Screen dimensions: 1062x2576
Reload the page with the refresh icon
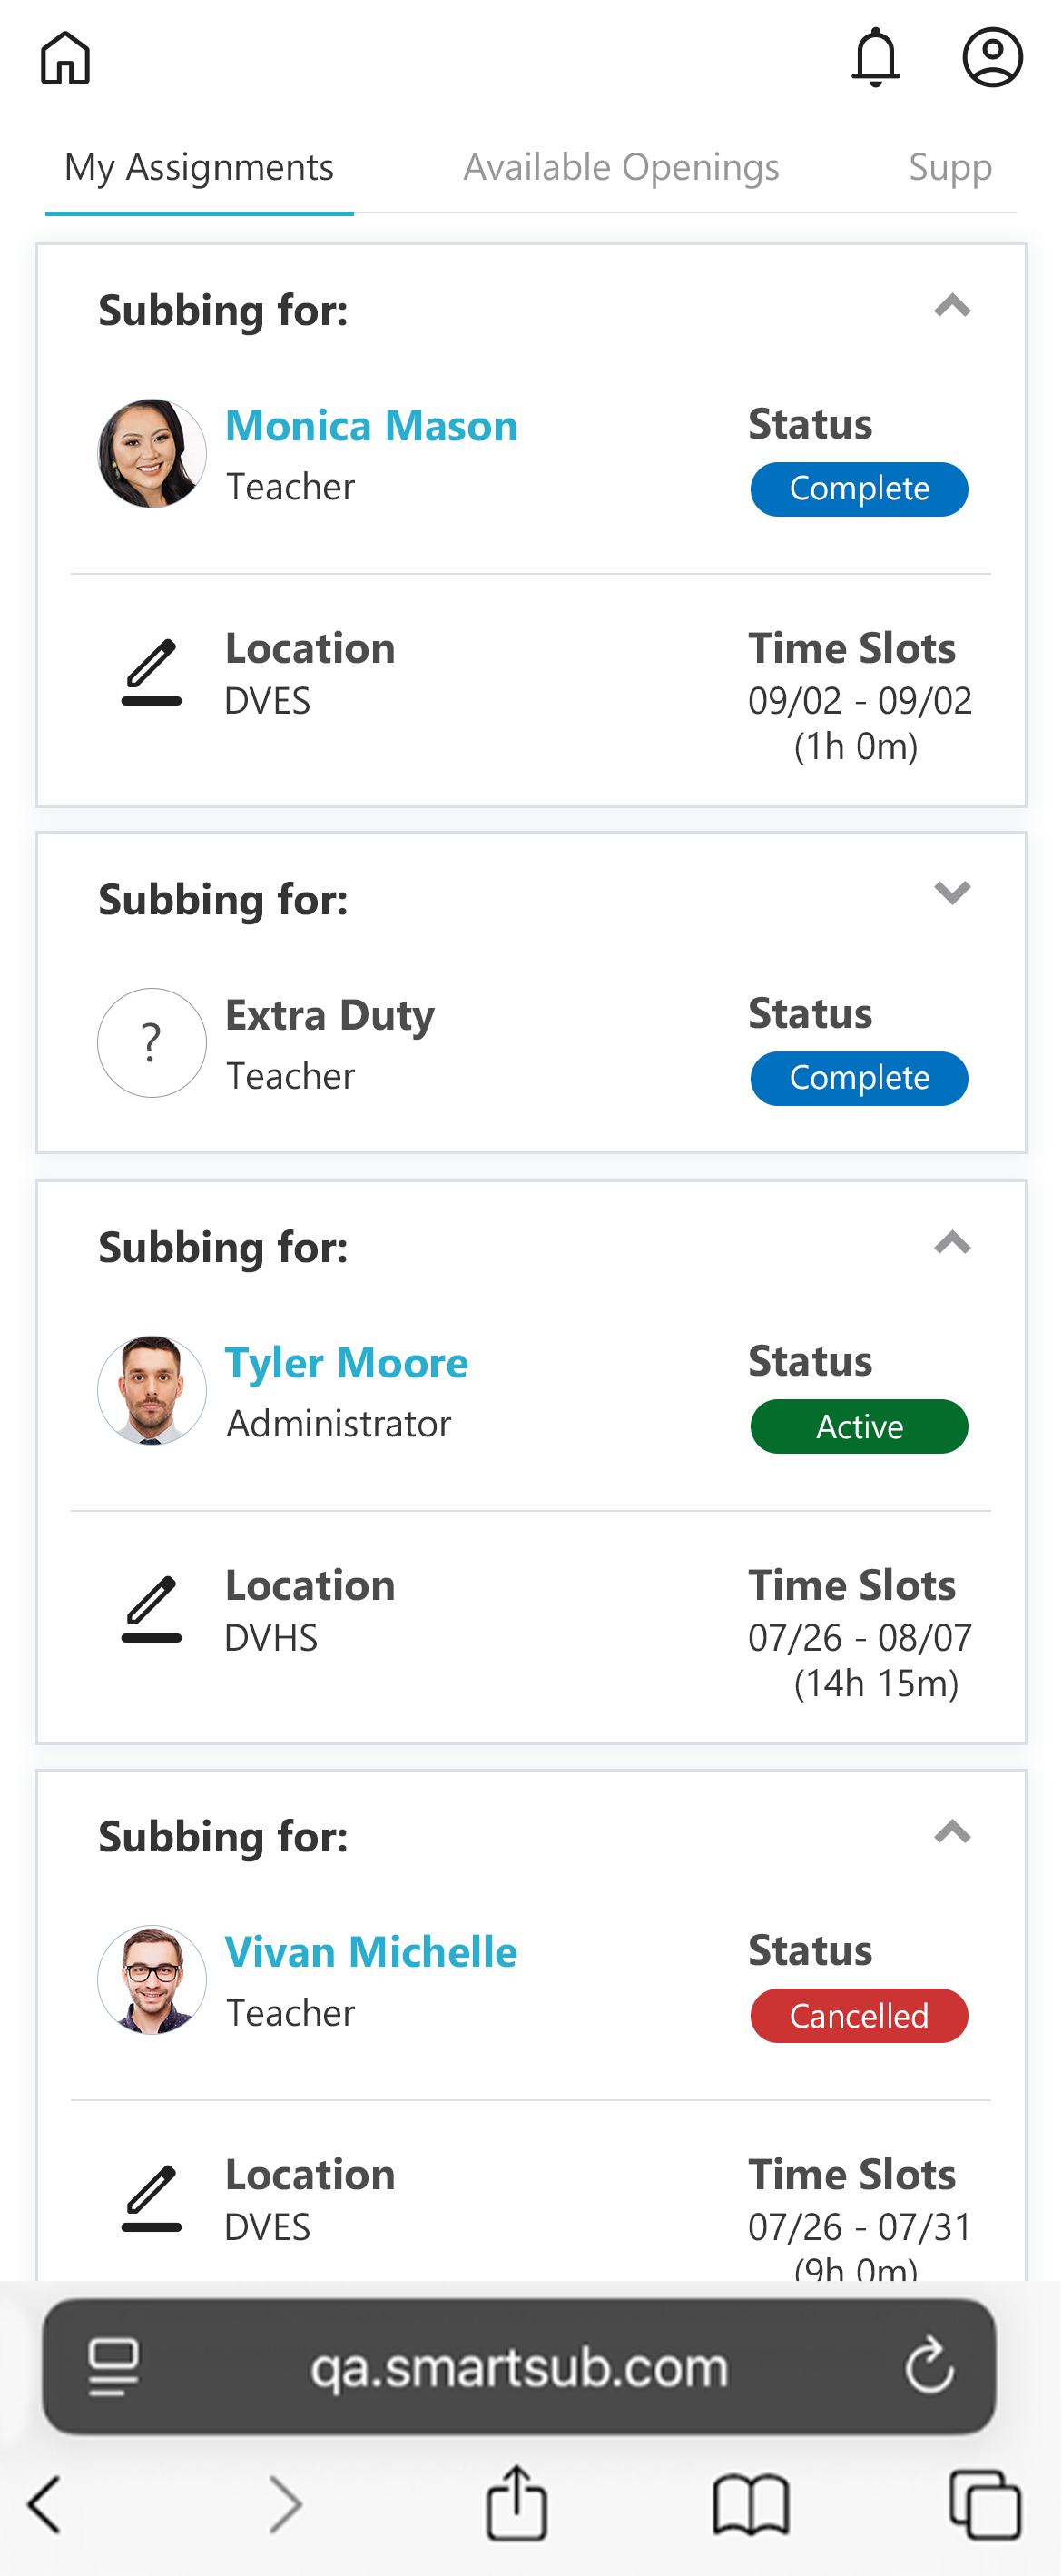tap(929, 2366)
